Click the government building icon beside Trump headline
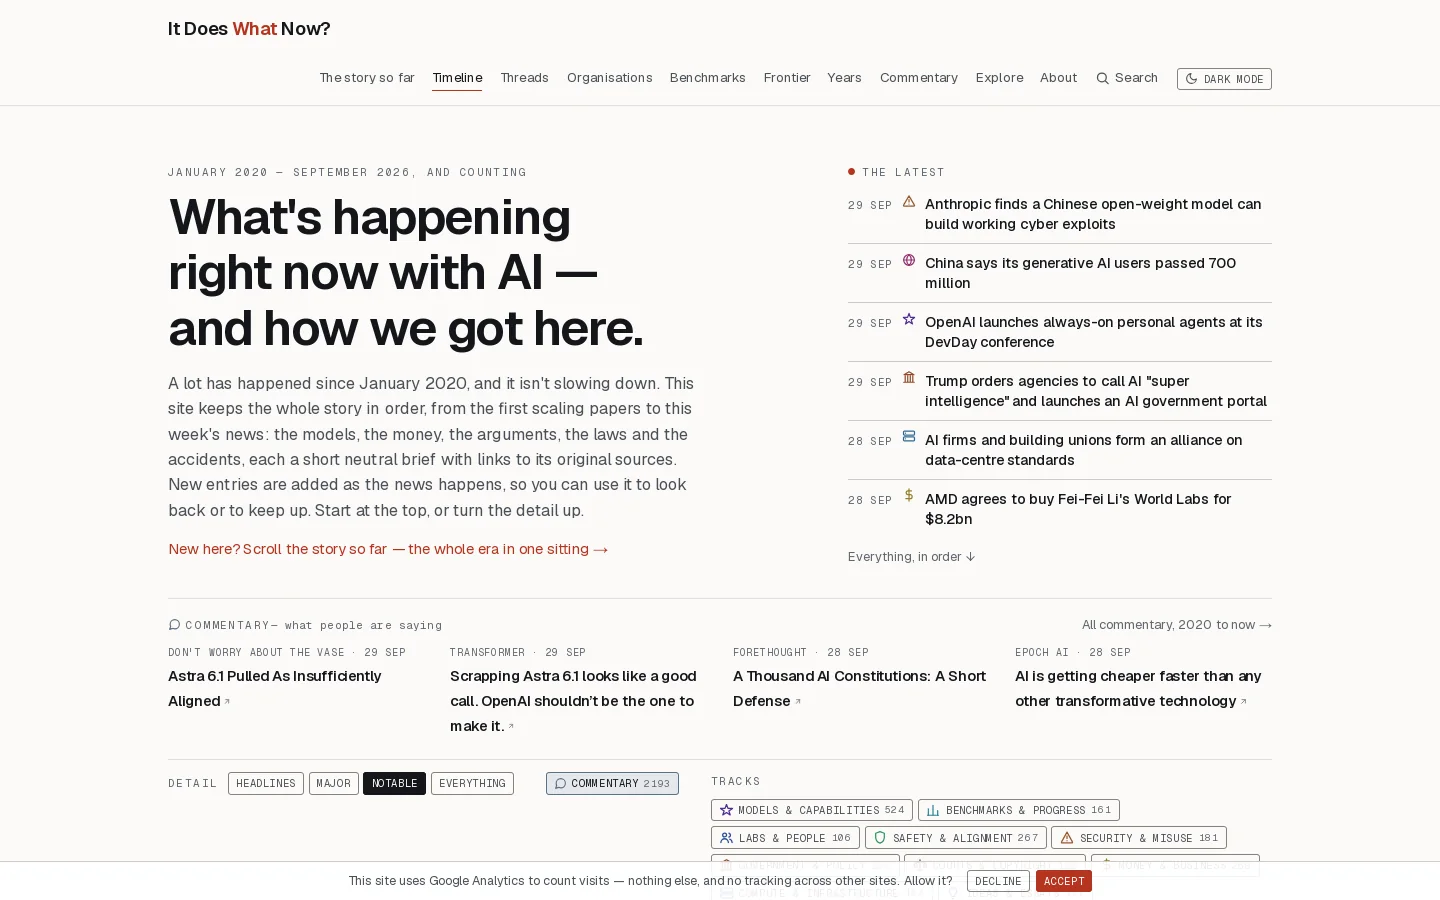Screen dimensions: 1440x900 click(909, 378)
